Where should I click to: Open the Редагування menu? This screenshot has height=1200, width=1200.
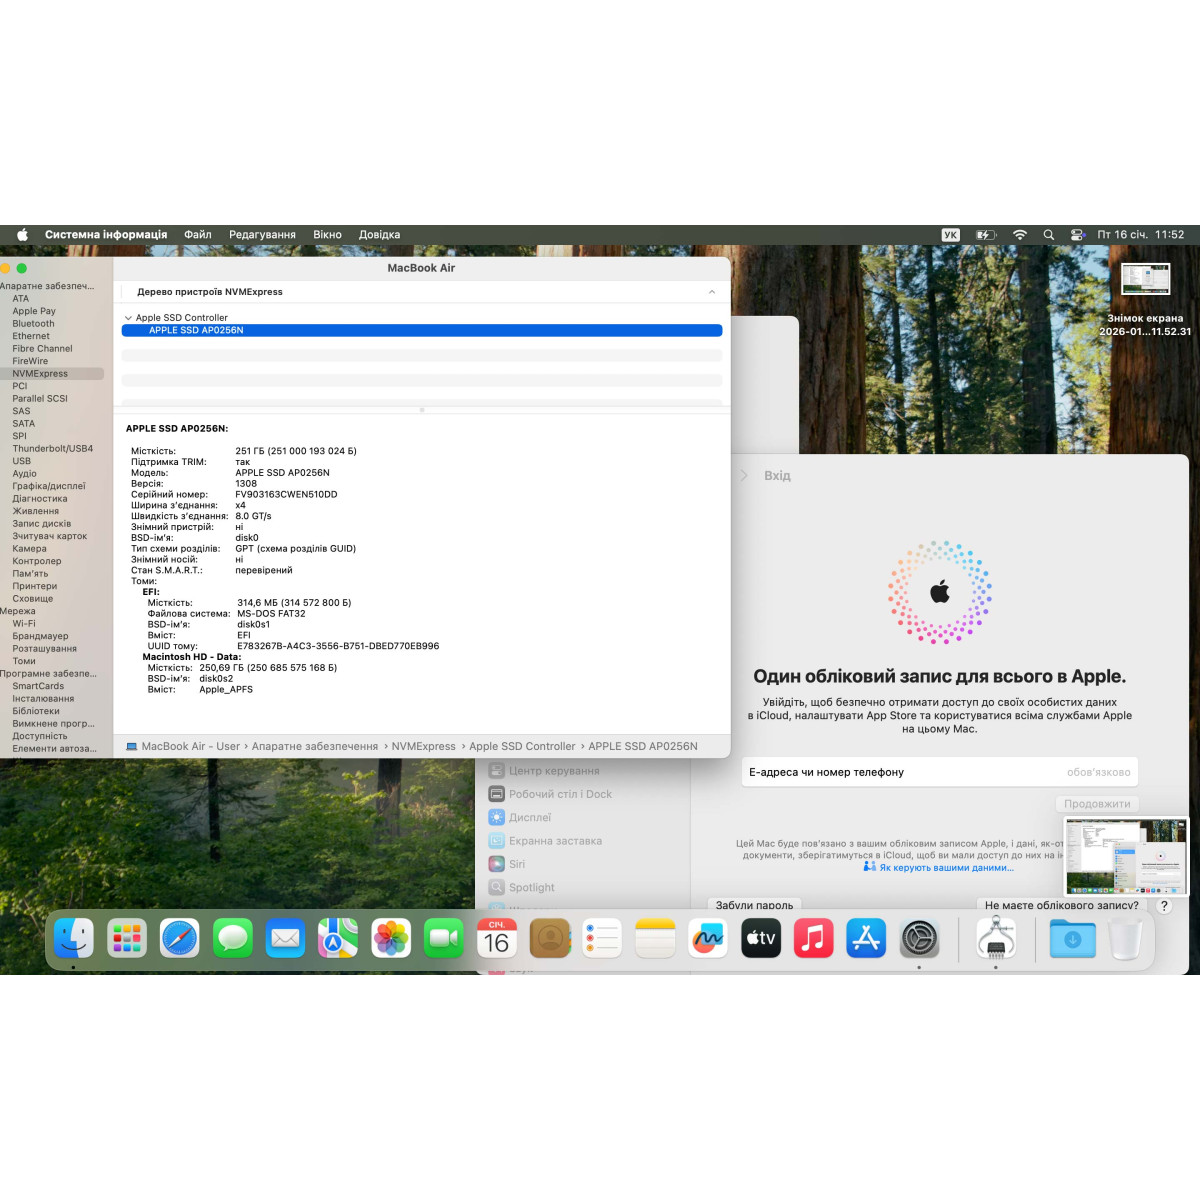pos(262,235)
